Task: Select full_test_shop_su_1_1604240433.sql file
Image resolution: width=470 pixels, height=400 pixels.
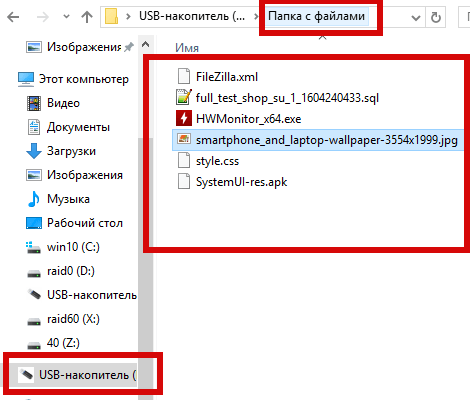Action: (287, 98)
